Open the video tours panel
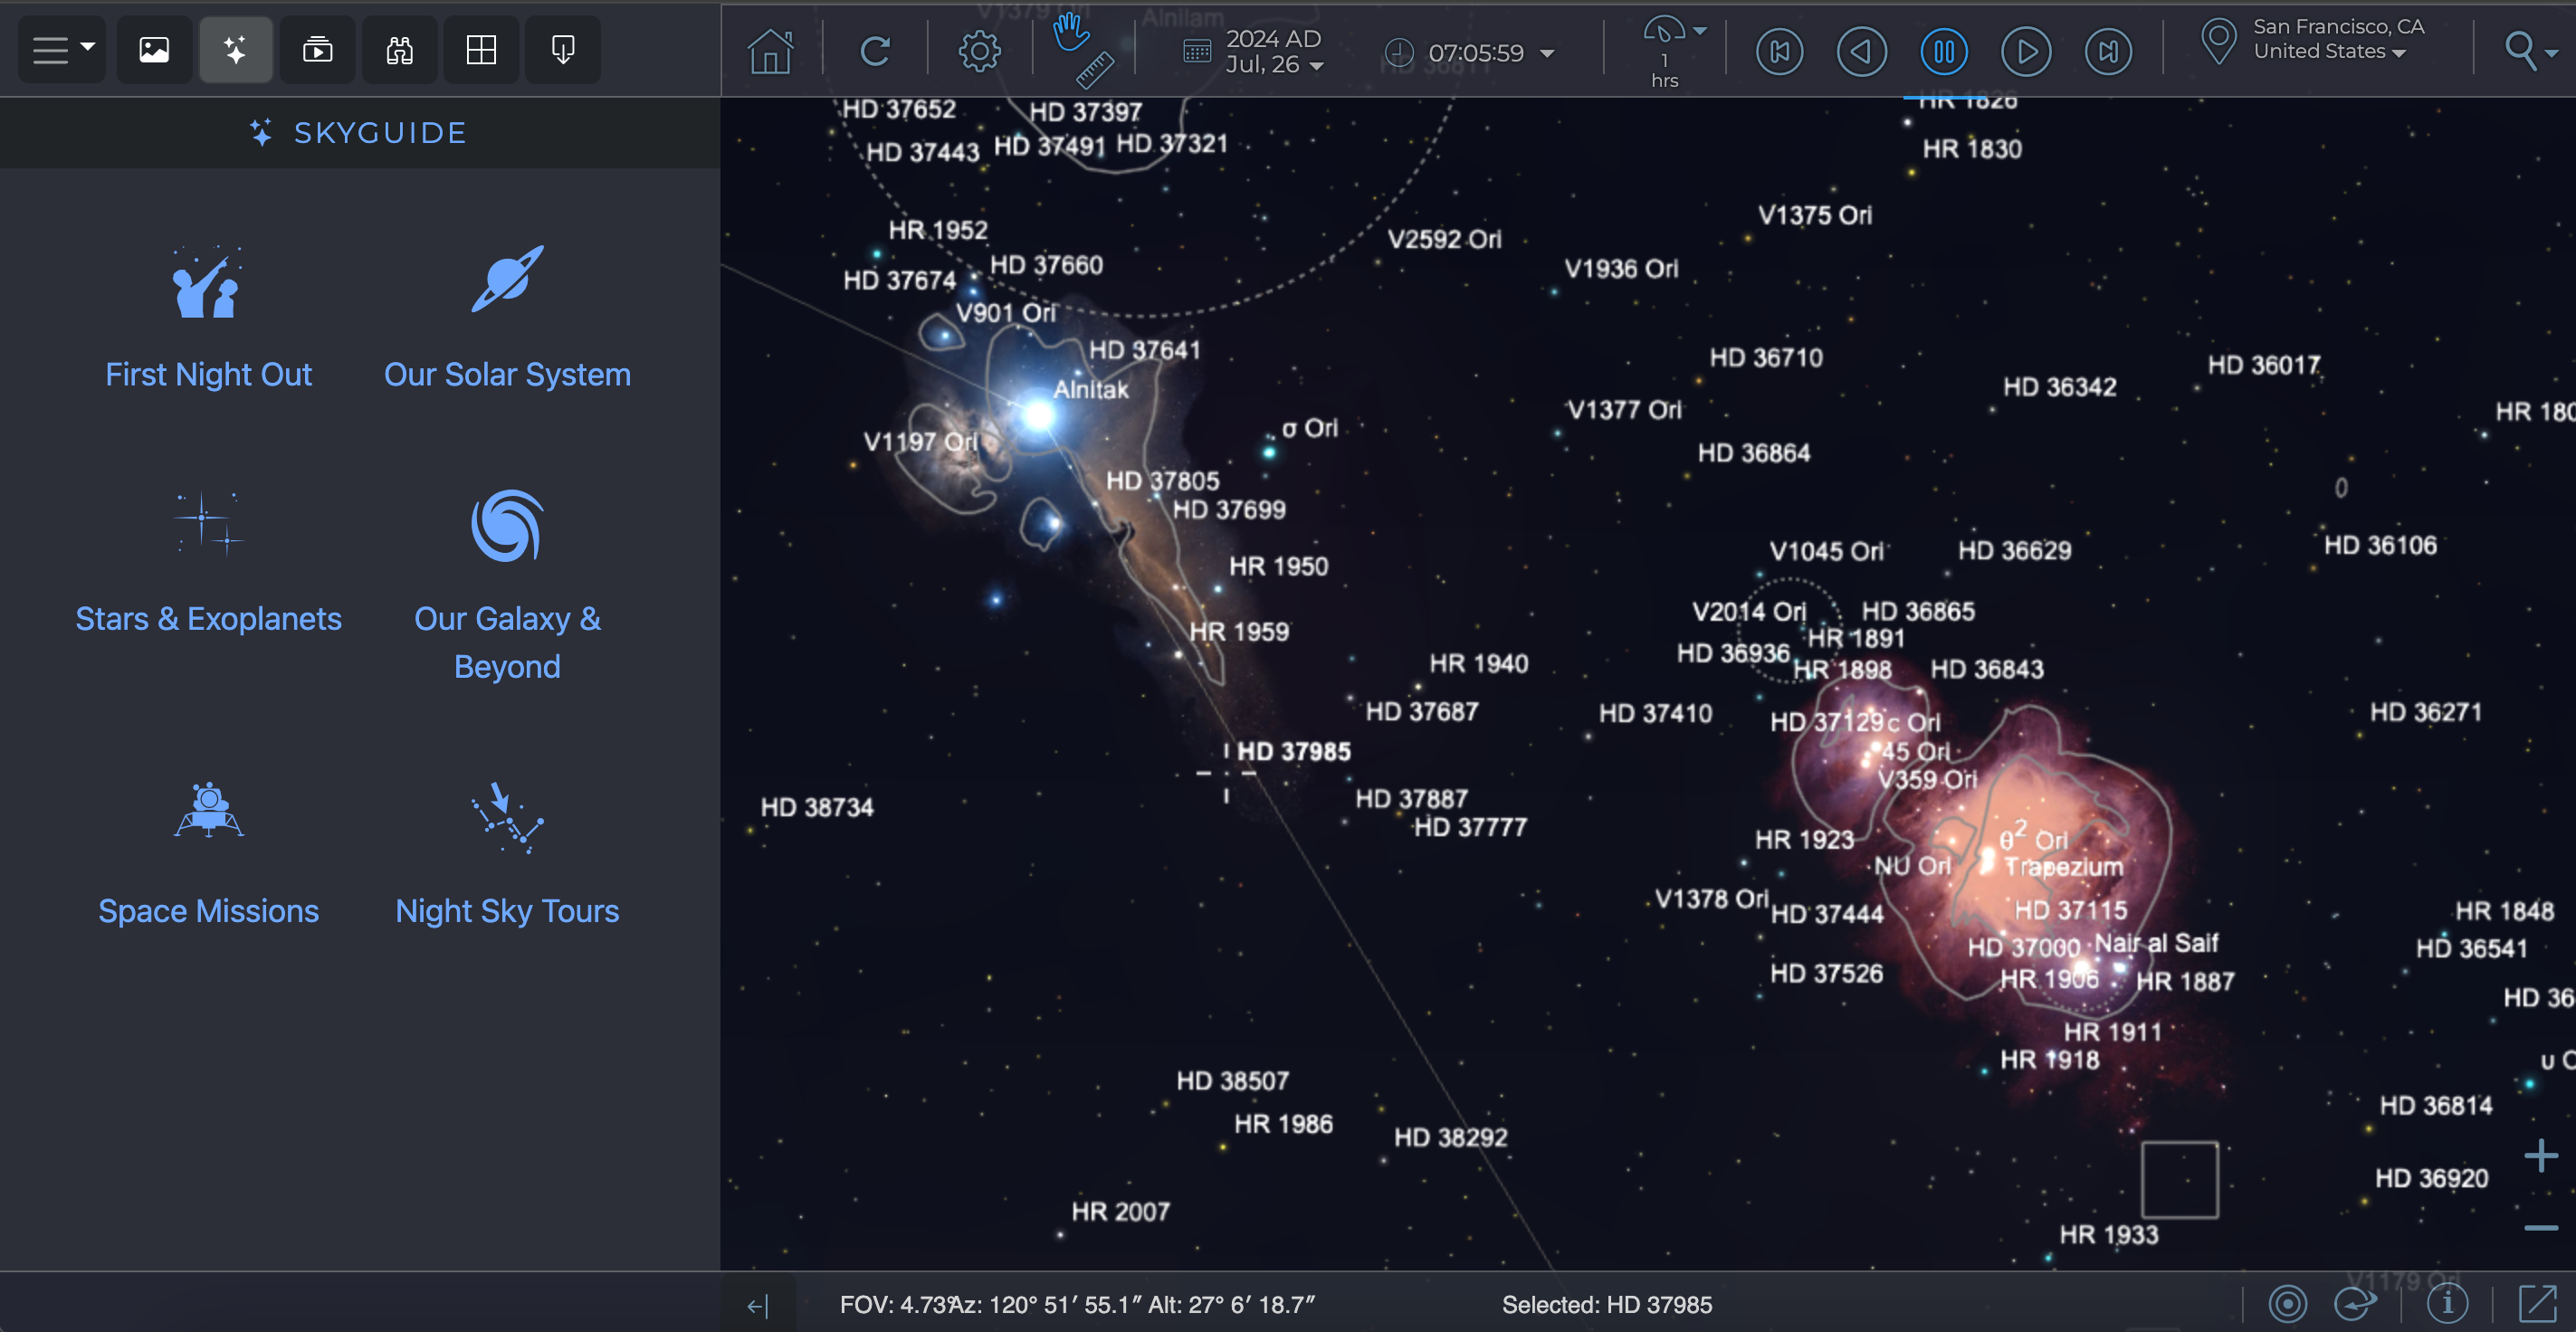The image size is (2576, 1332). [x=317, y=49]
